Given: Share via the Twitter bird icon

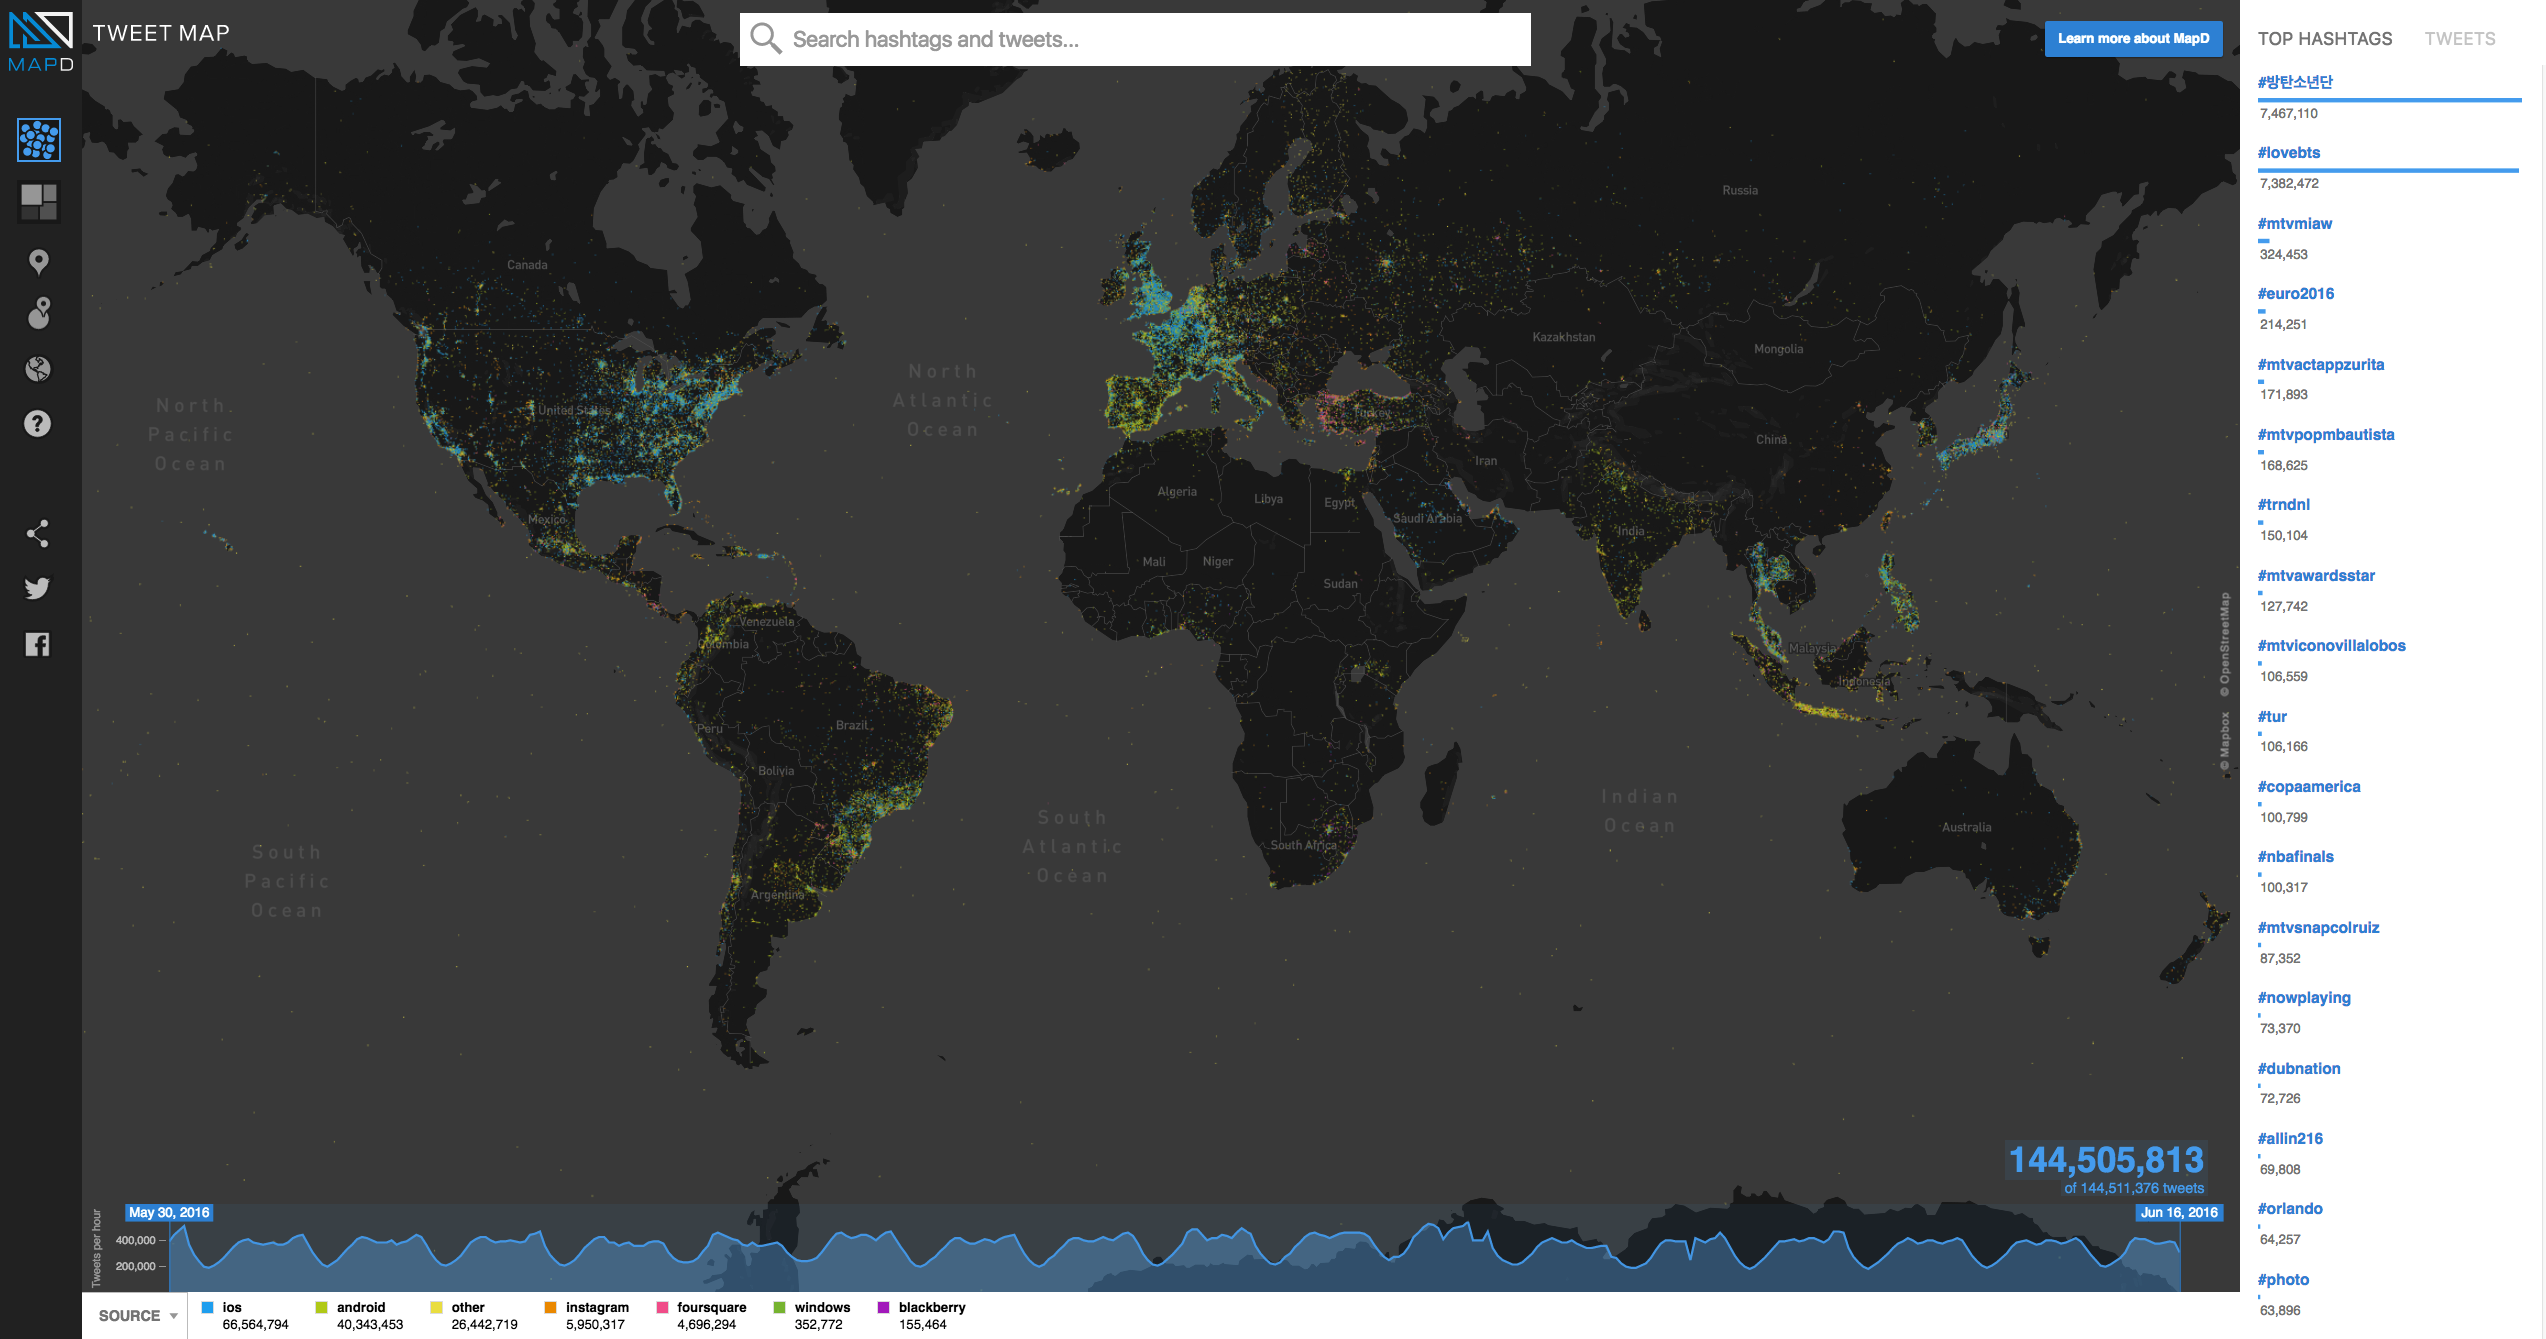Looking at the screenshot, I should pos(38,588).
